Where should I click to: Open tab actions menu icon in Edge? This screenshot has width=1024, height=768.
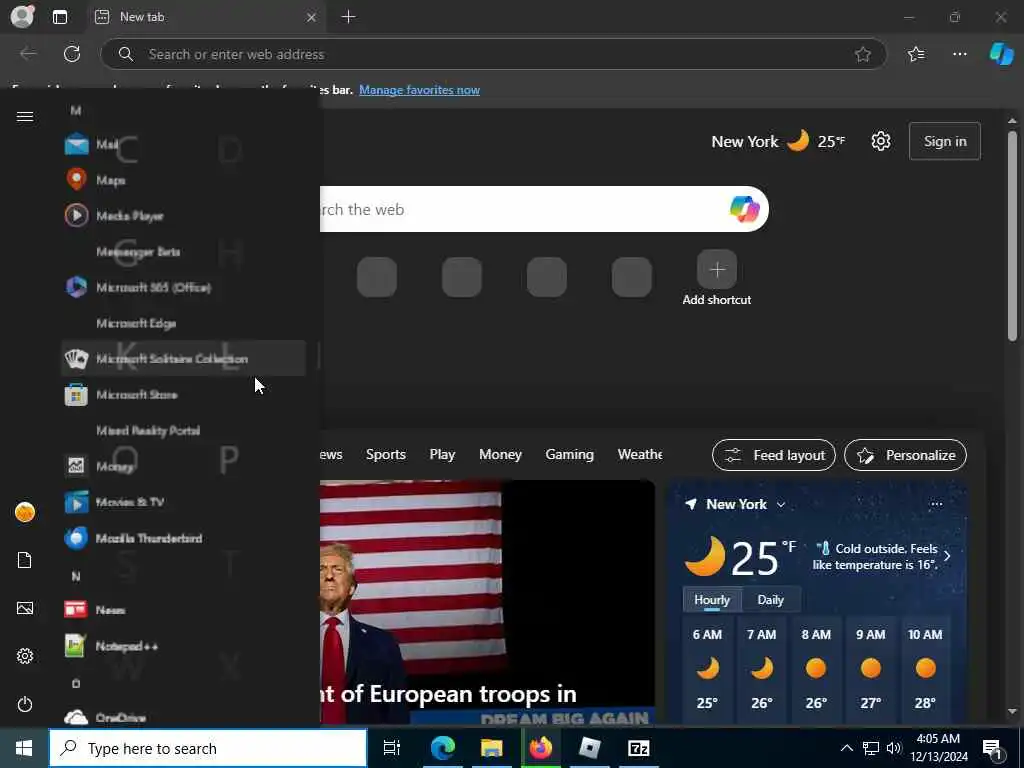[59, 17]
